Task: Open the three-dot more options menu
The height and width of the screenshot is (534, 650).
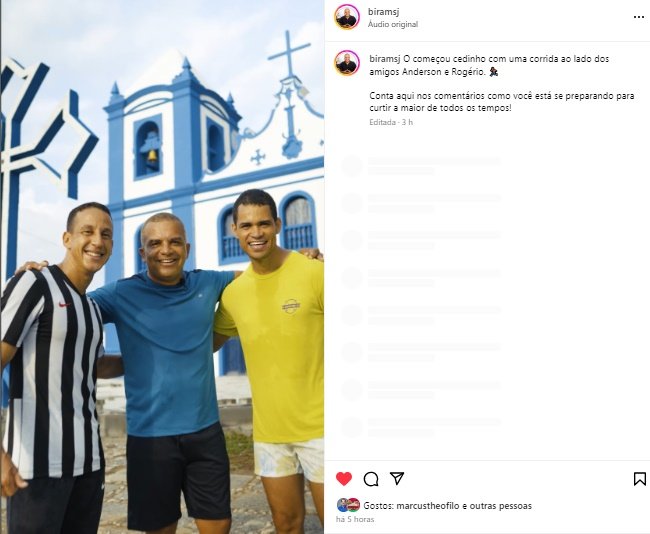Action: [x=639, y=17]
